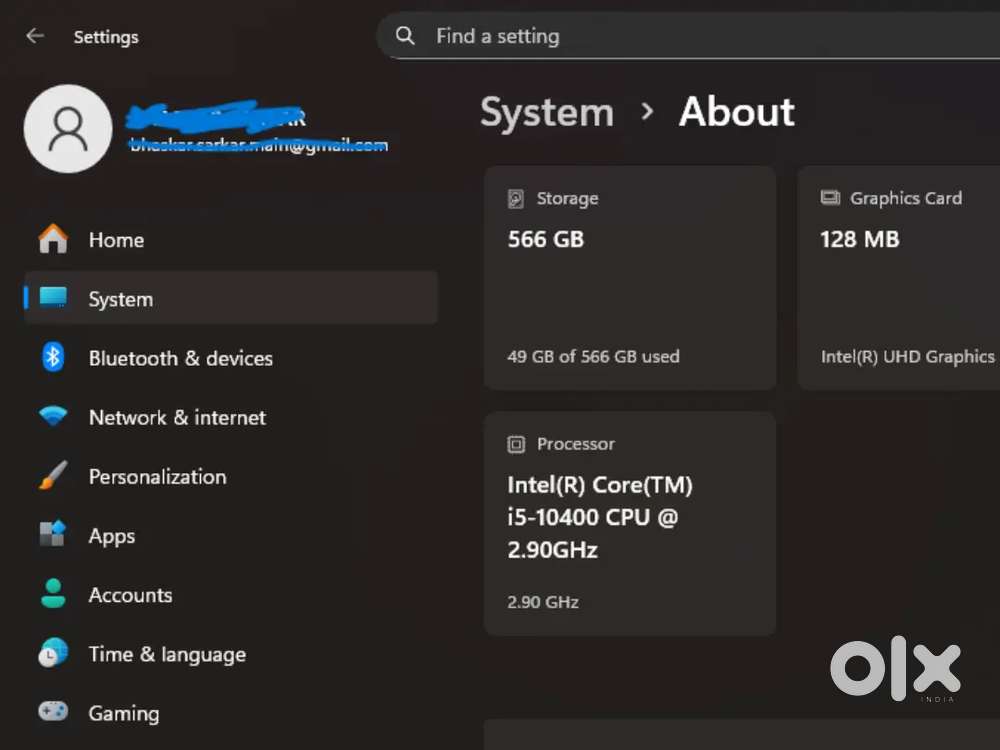Click the About breadcrumb label
Screen dimensions: 1000x750
(736, 112)
